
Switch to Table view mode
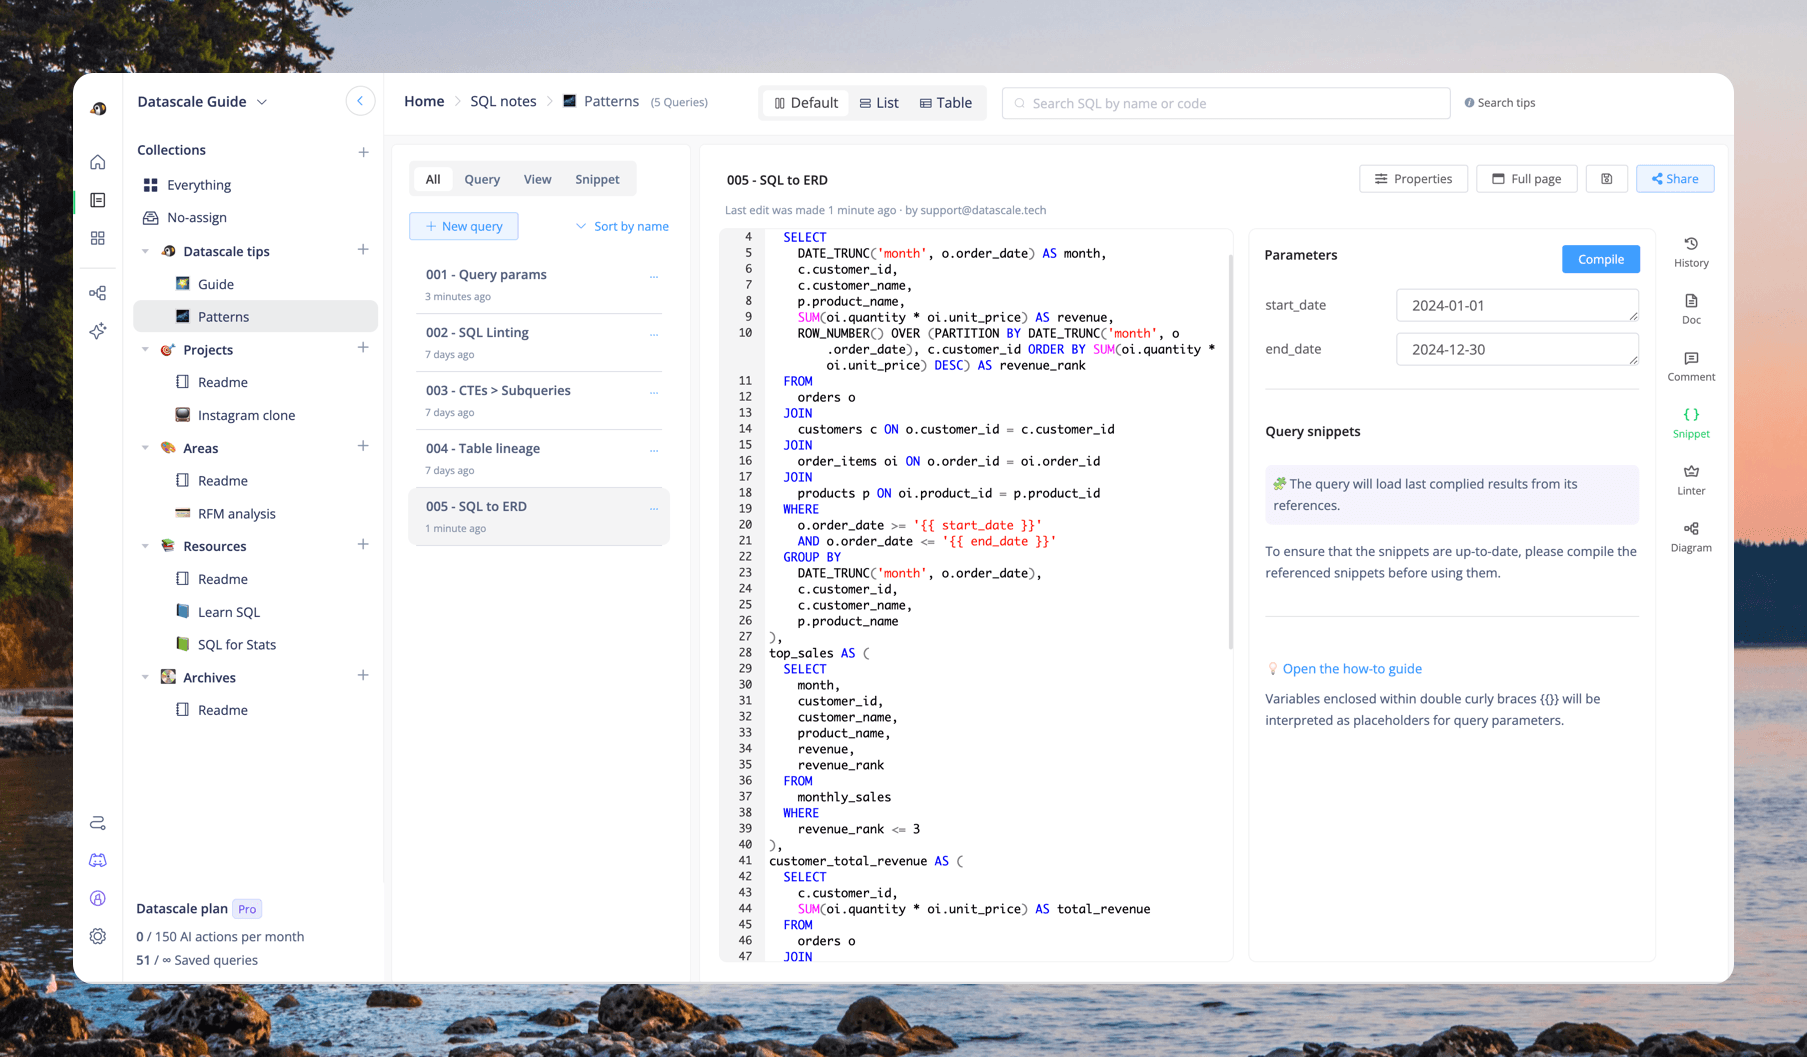945,102
